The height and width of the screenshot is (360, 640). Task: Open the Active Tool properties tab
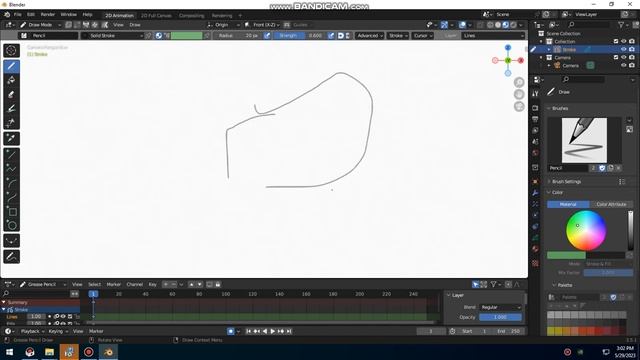pos(536,93)
